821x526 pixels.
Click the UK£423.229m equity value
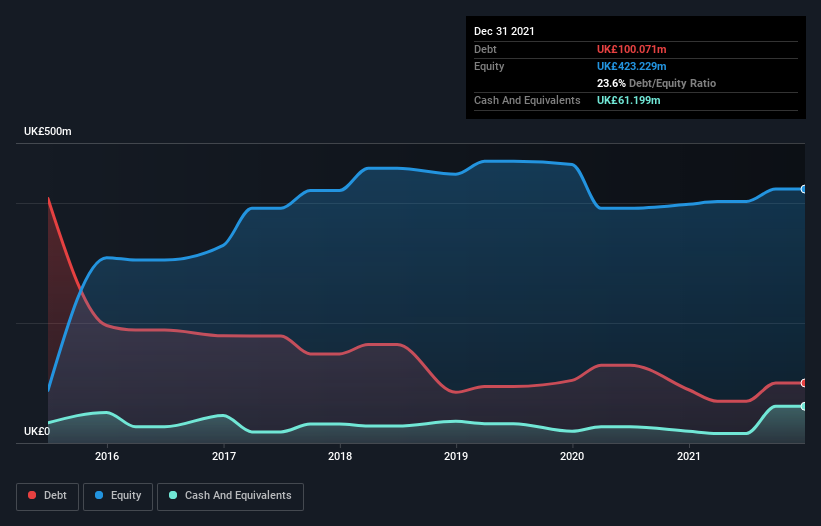631,66
